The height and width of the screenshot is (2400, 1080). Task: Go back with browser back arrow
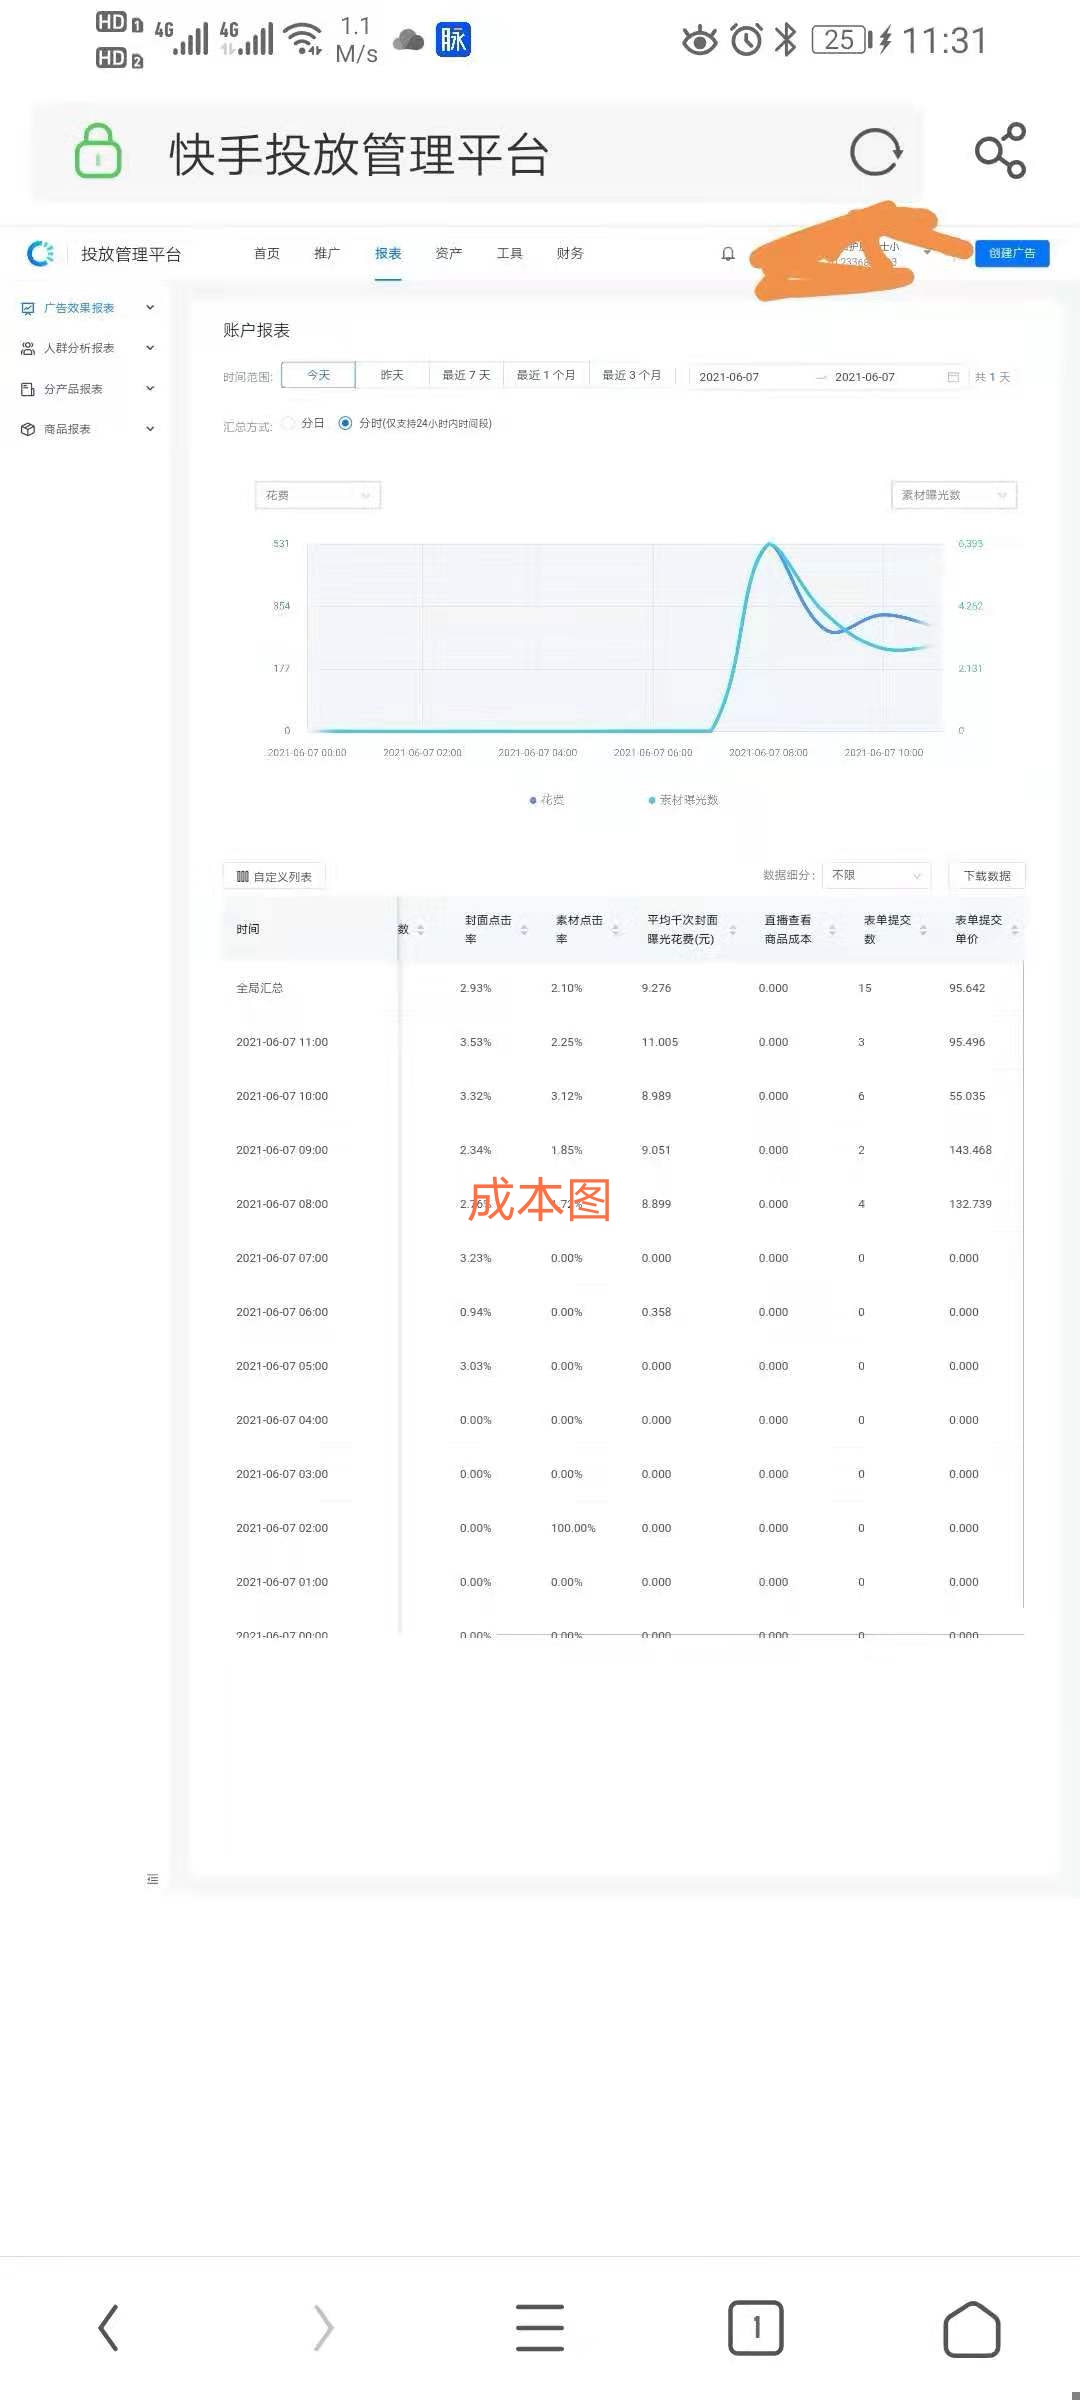[108, 2328]
